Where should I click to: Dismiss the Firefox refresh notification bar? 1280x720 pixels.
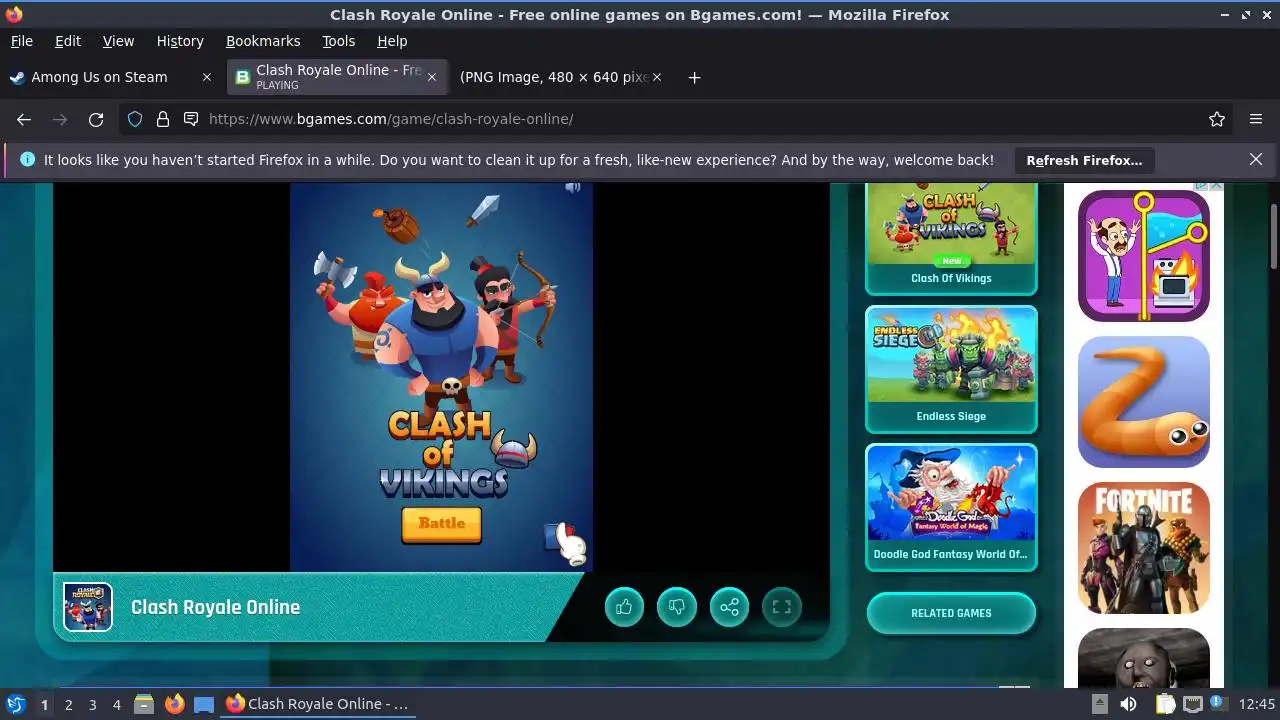1256,159
